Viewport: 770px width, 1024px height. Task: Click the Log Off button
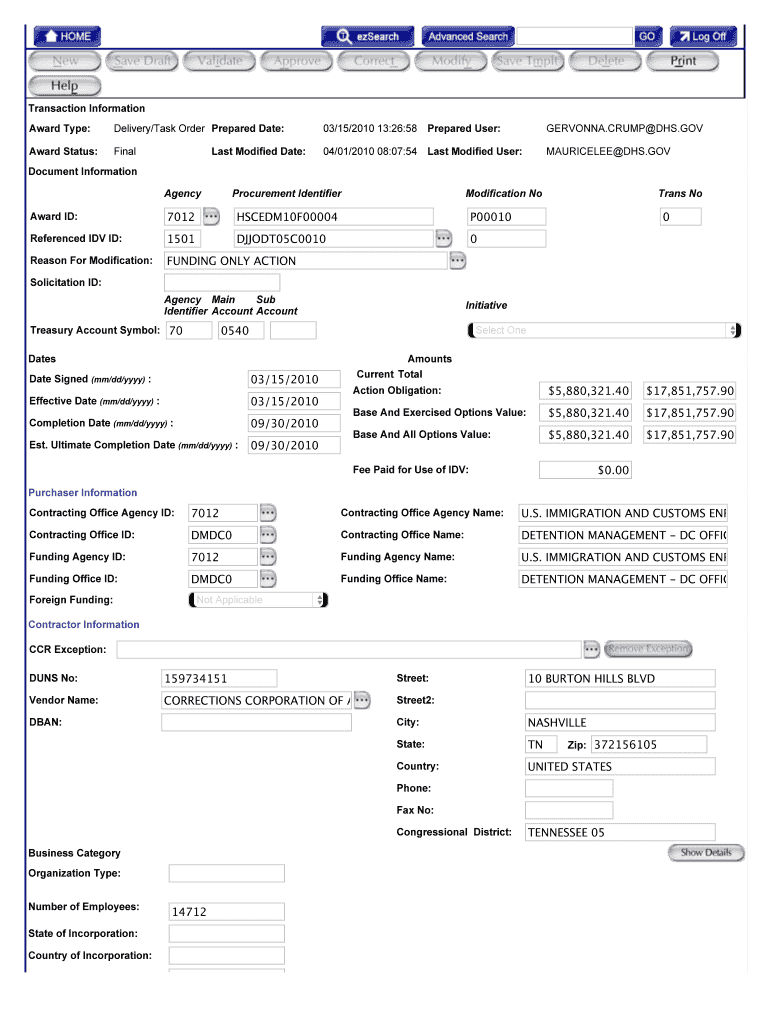coord(703,36)
